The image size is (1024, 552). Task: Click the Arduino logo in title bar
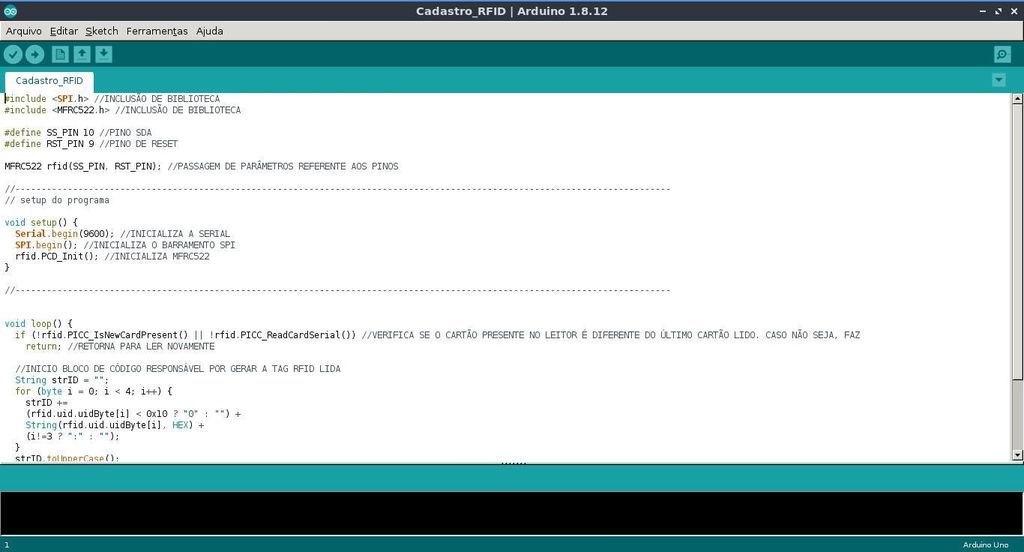coord(10,11)
